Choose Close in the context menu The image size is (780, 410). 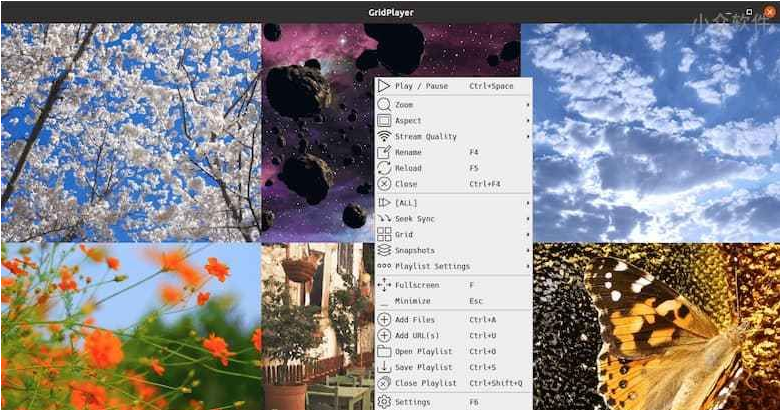click(407, 185)
